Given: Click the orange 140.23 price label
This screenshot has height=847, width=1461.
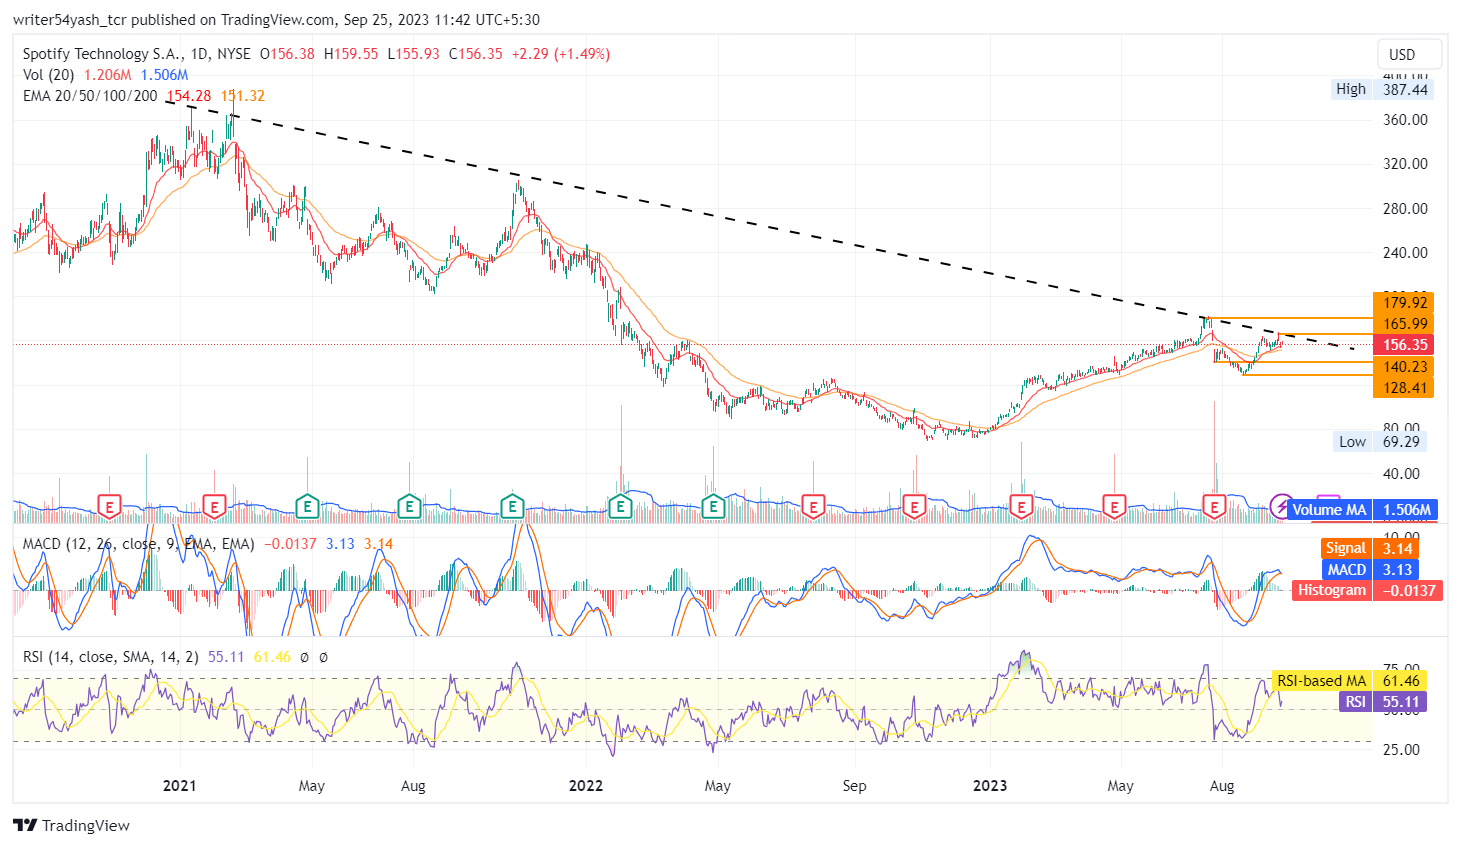Looking at the screenshot, I should pos(1404,367).
